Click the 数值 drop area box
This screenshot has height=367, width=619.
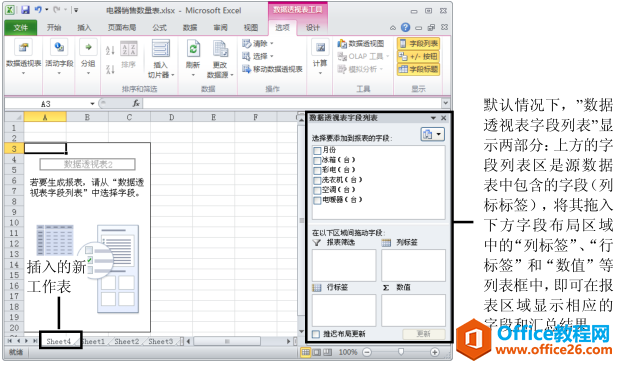tap(413, 310)
